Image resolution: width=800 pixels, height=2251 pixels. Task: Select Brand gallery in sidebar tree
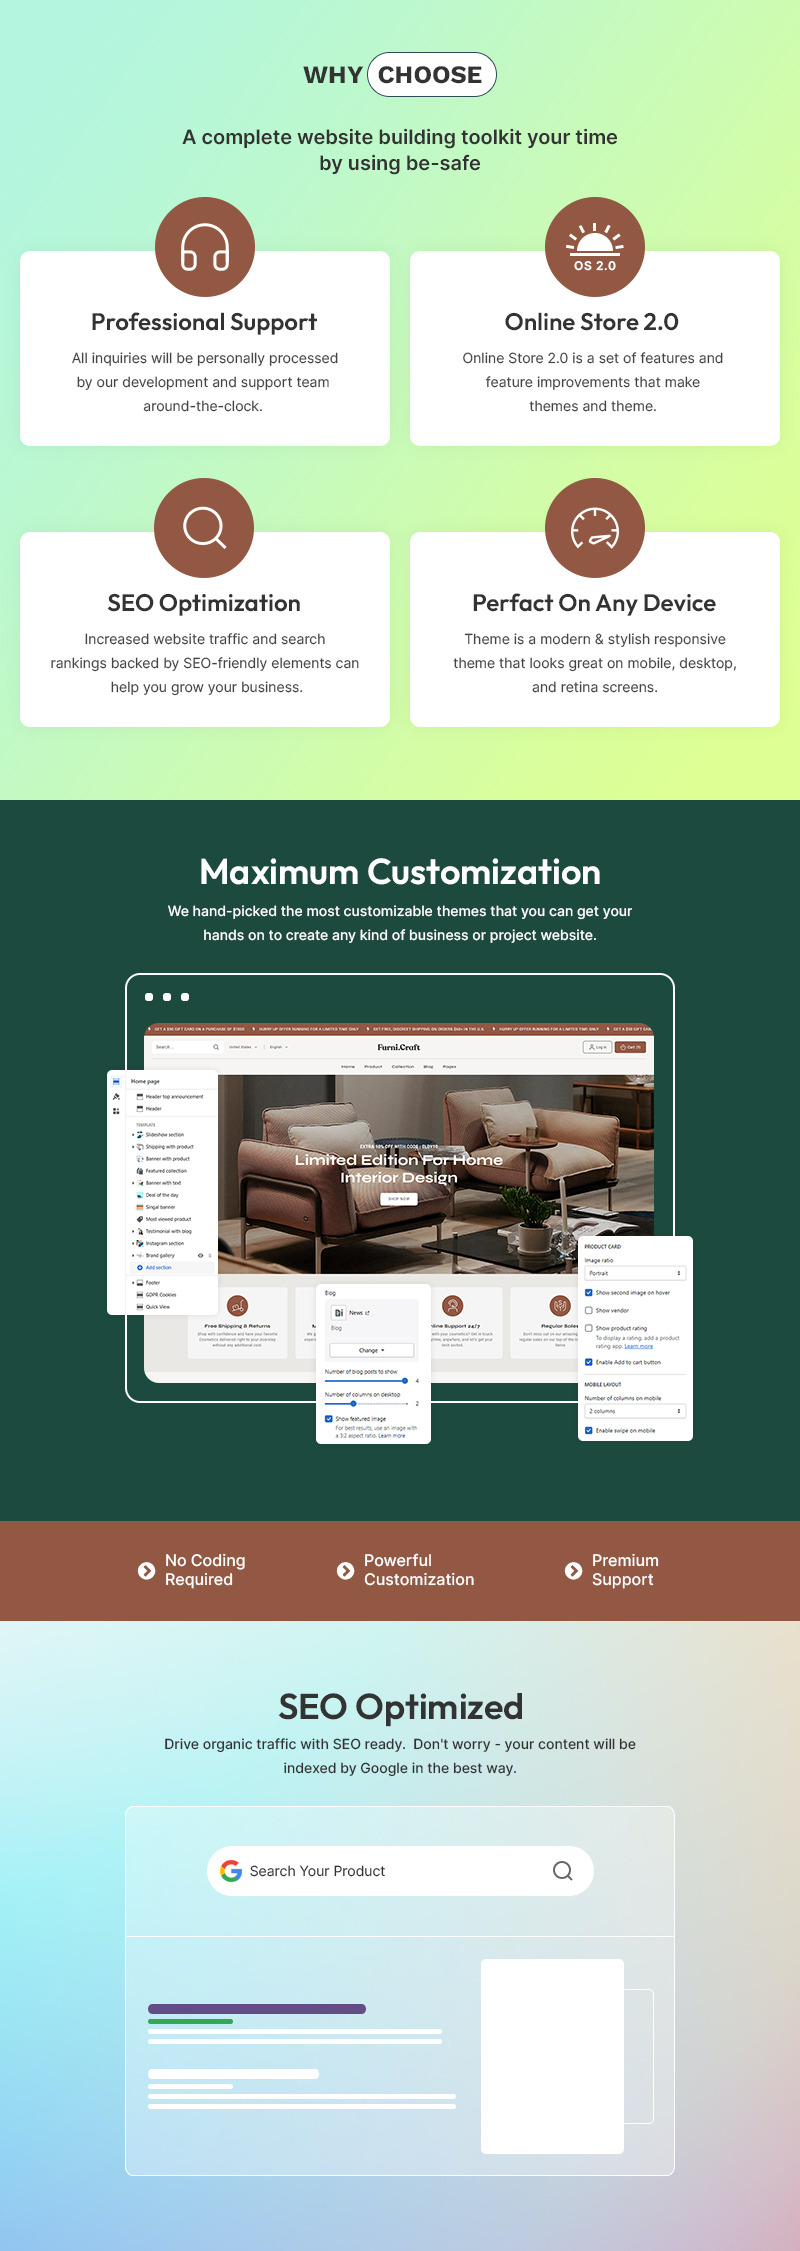point(160,1255)
